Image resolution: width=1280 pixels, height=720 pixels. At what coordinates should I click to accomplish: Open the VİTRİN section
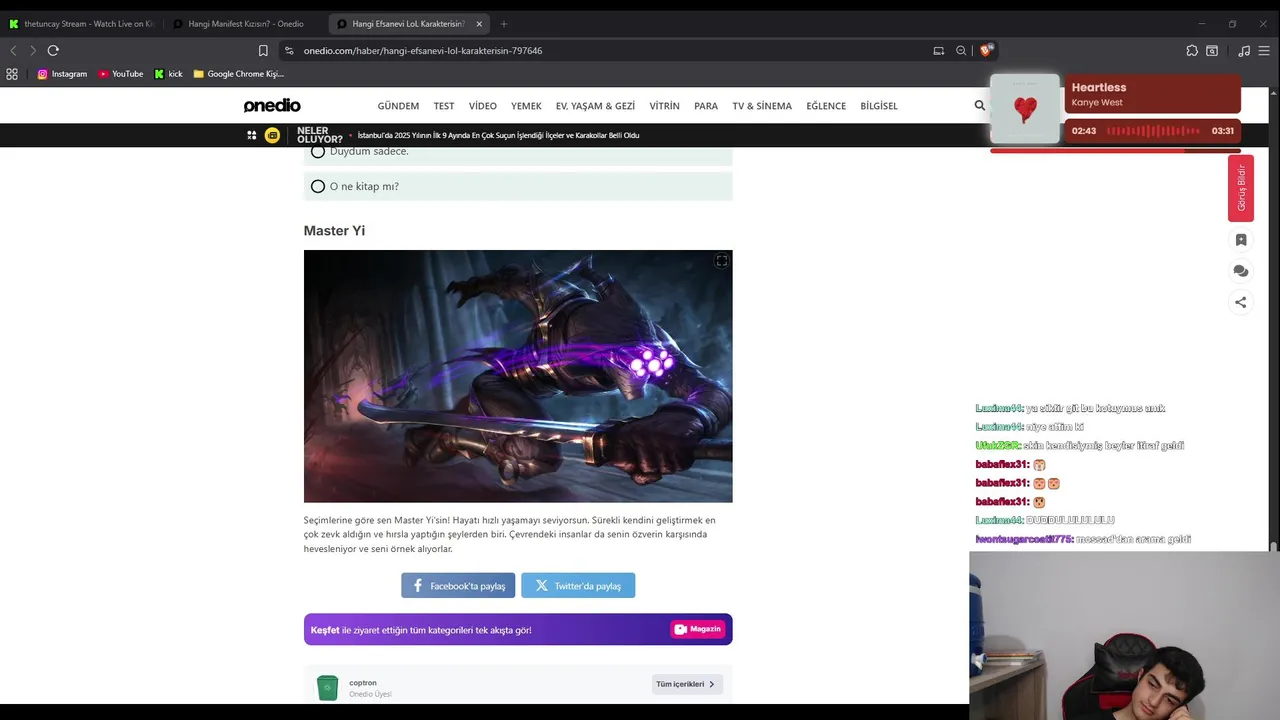coord(664,105)
